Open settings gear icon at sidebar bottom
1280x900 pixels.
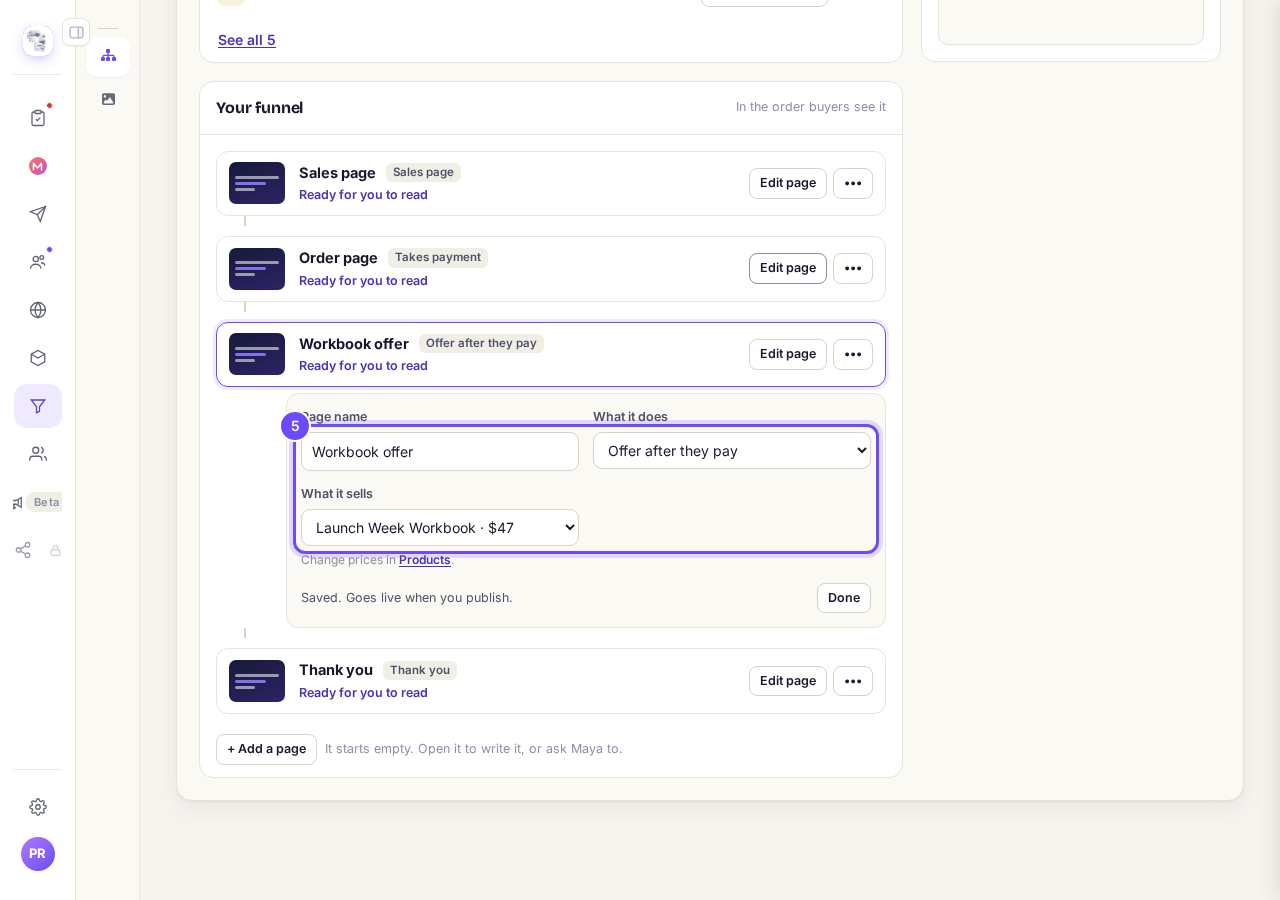pos(38,806)
